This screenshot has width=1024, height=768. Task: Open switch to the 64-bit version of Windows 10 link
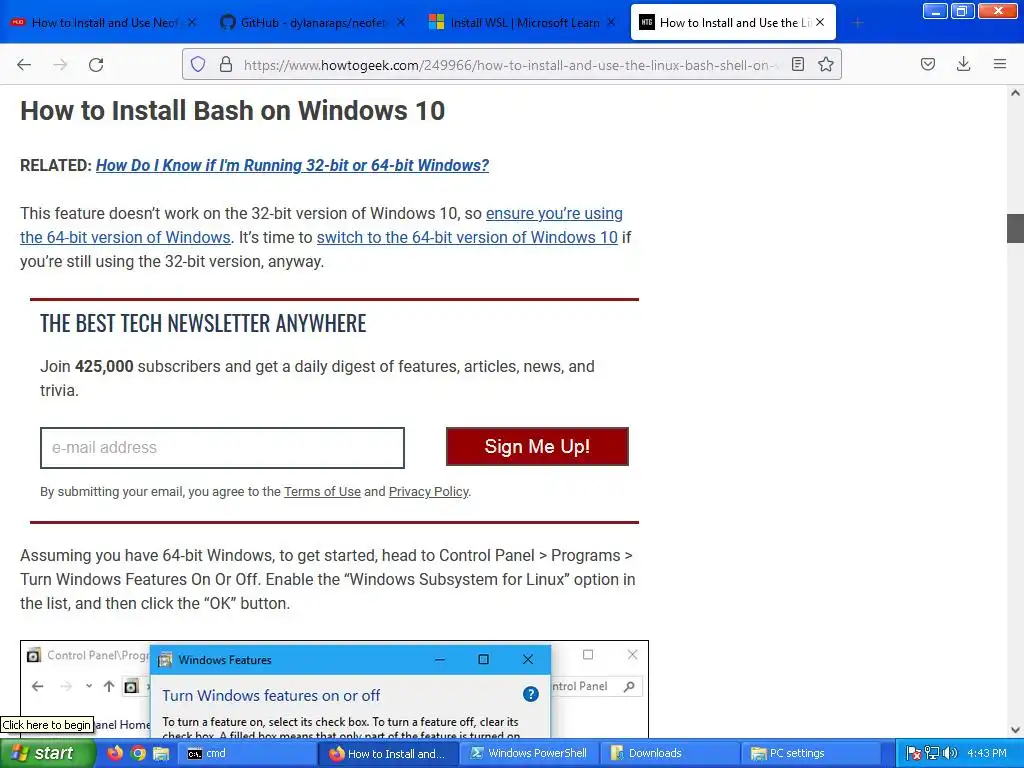click(467, 237)
